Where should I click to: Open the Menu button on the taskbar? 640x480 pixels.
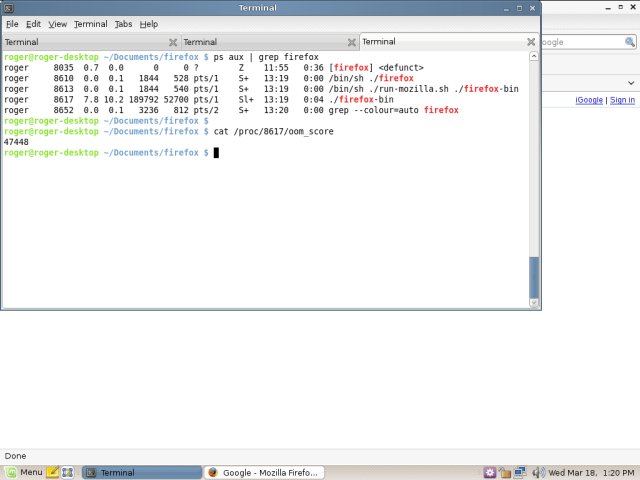[24, 472]
